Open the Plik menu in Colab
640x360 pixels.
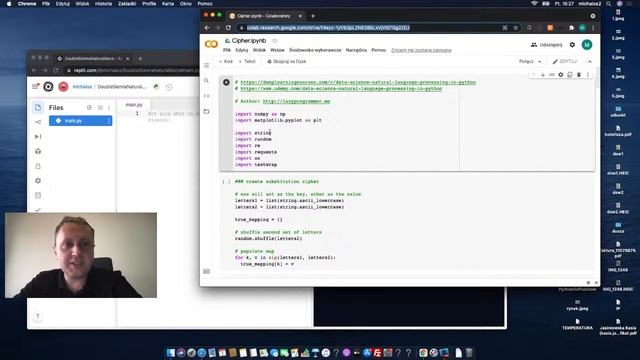point(227,50)
